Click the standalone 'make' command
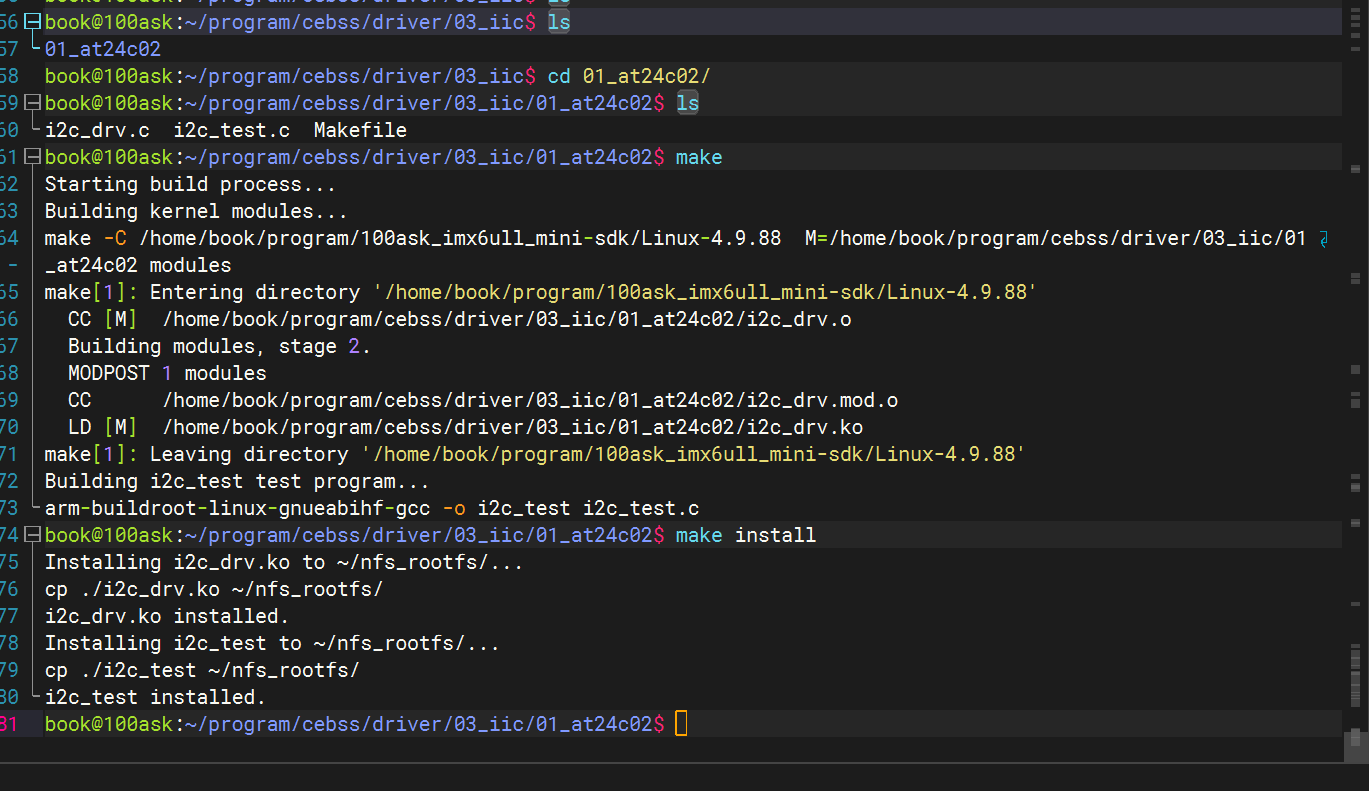This screenshot has width=1369, height=791. 699,156
